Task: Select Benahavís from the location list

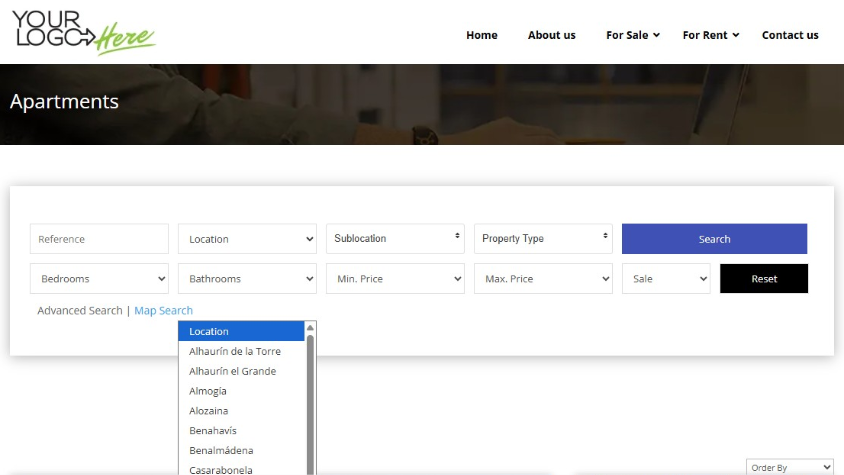Action: coord(214,431)
